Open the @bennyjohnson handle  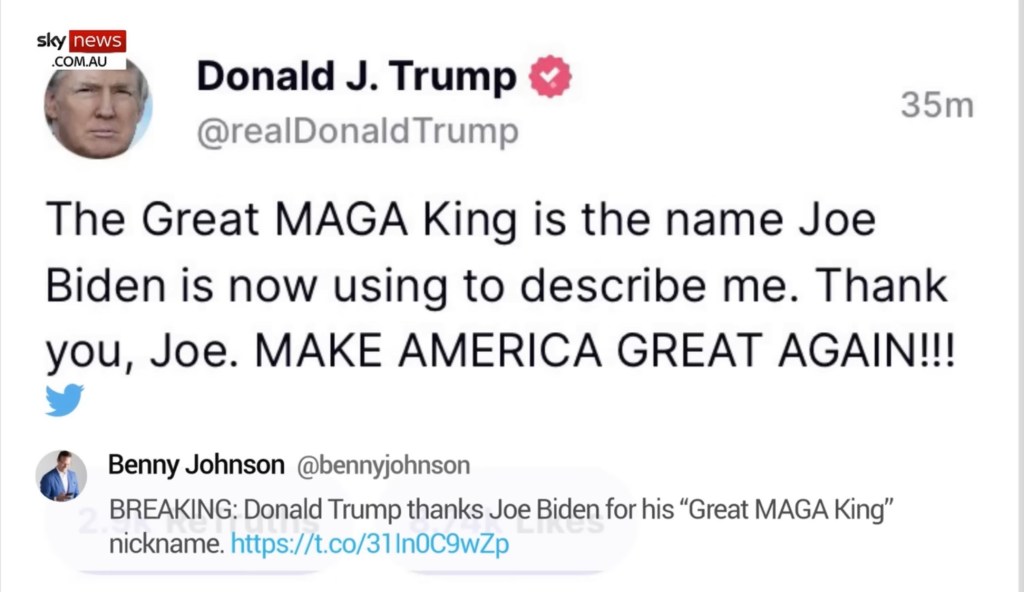point(383,465)
